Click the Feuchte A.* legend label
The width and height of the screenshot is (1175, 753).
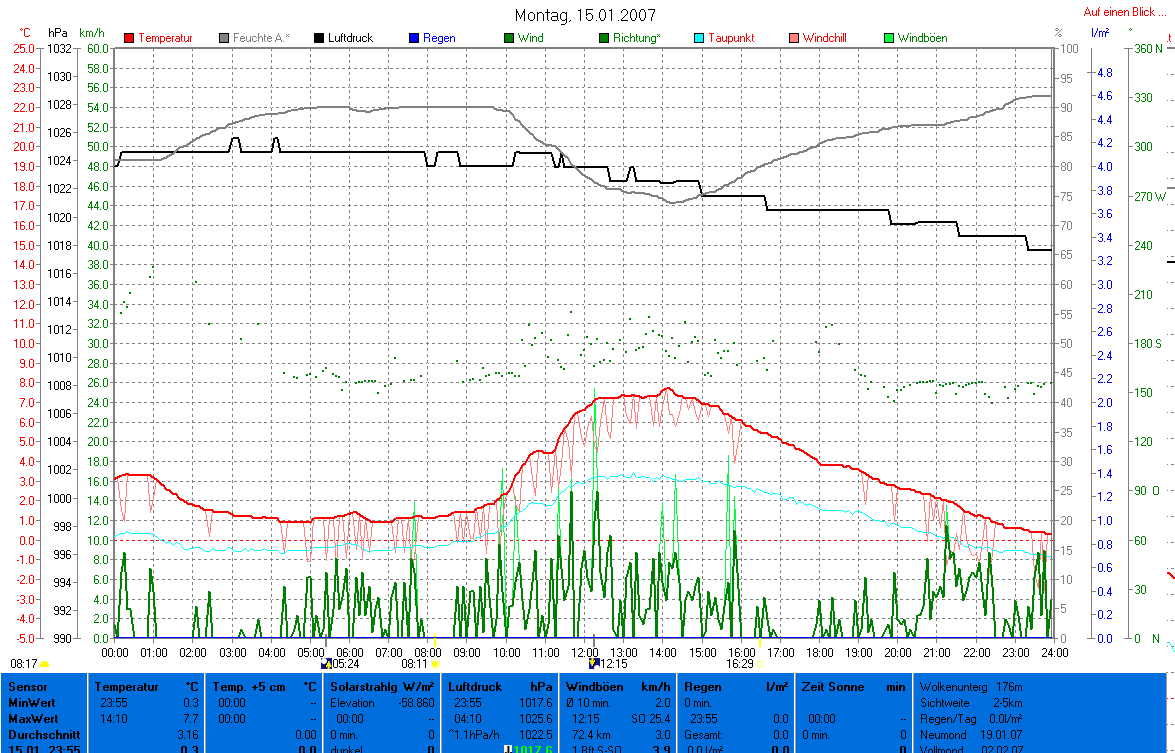[x=261, y=38]
